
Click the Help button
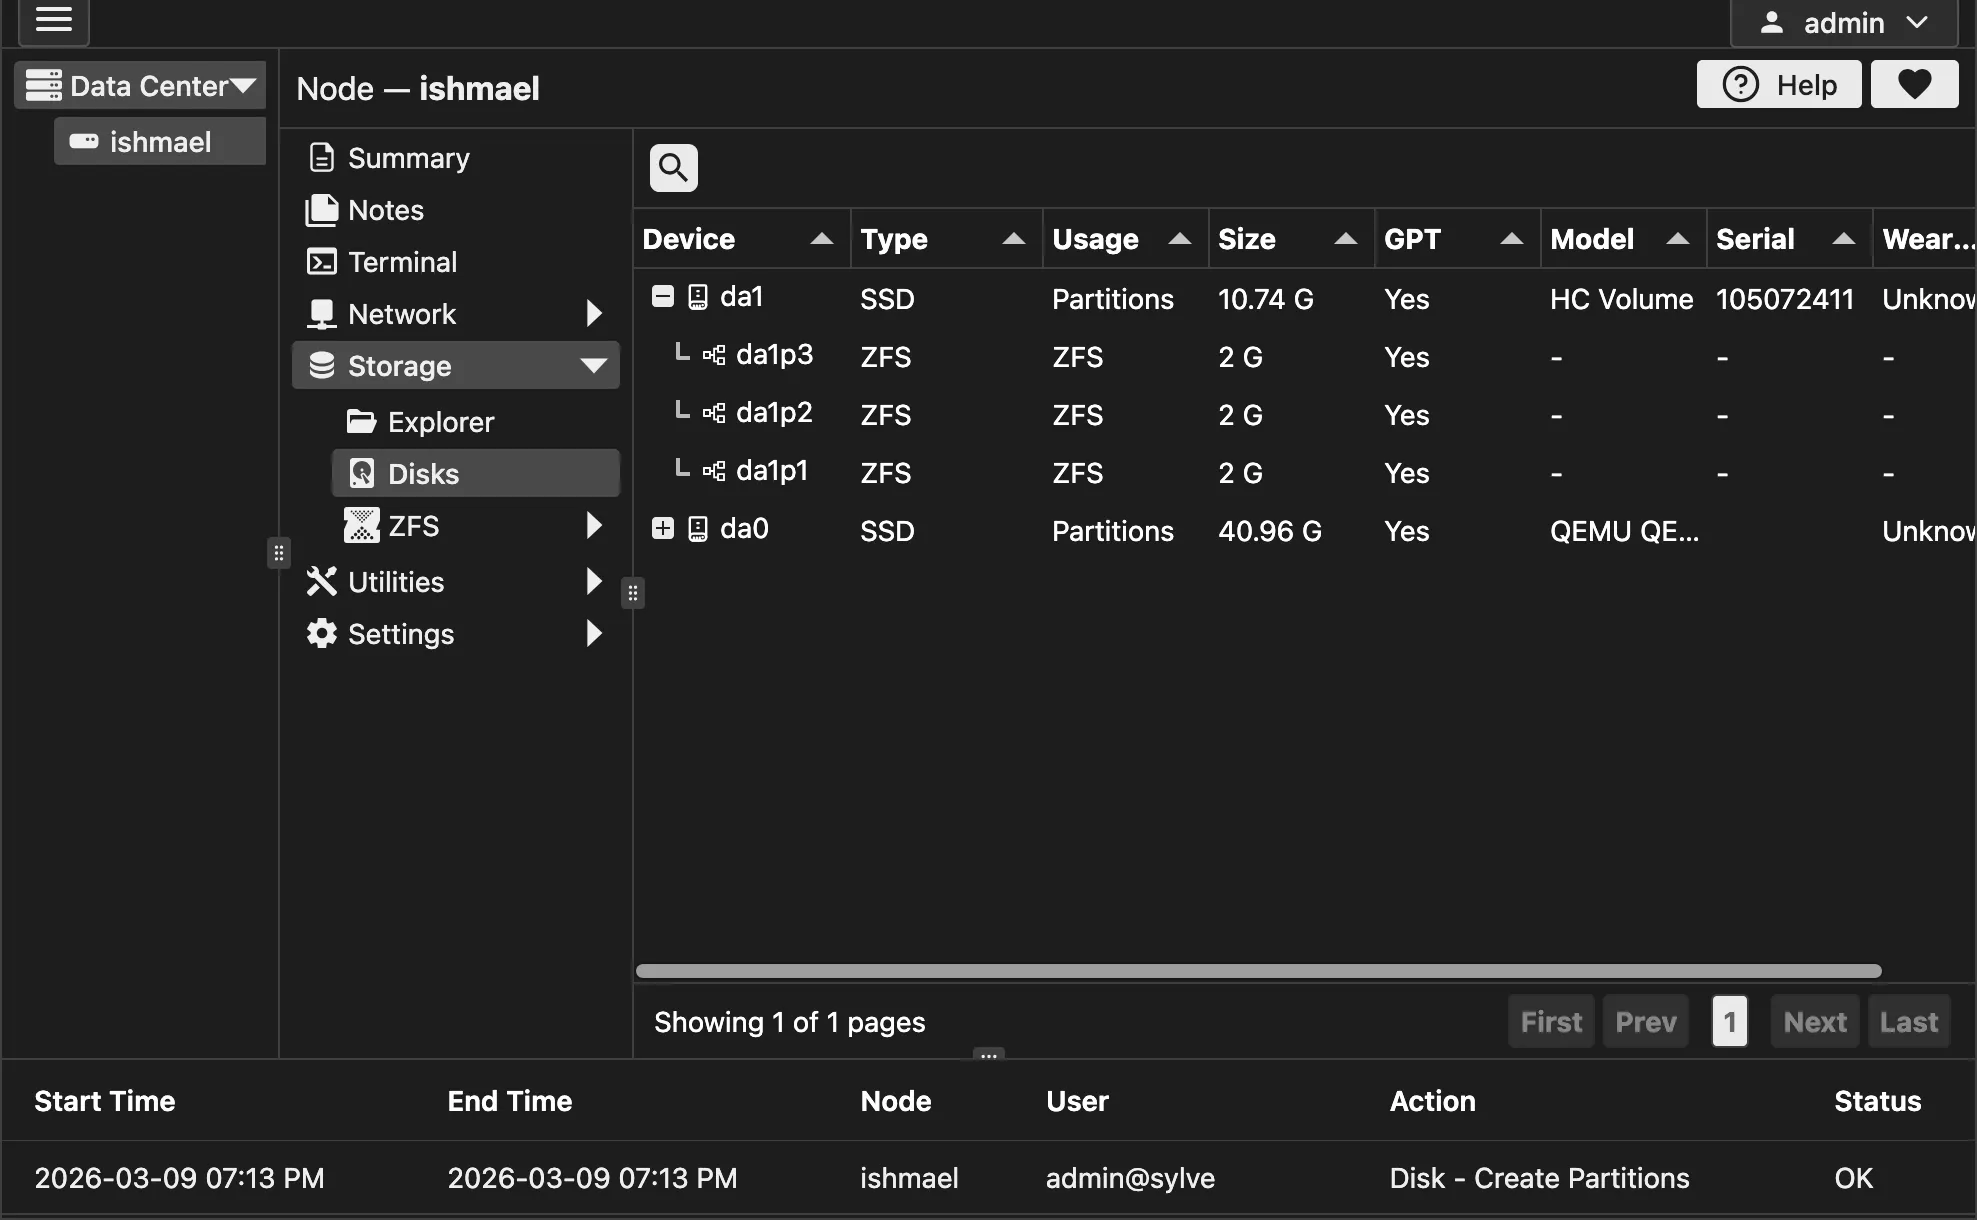(x=1778, y=84)
